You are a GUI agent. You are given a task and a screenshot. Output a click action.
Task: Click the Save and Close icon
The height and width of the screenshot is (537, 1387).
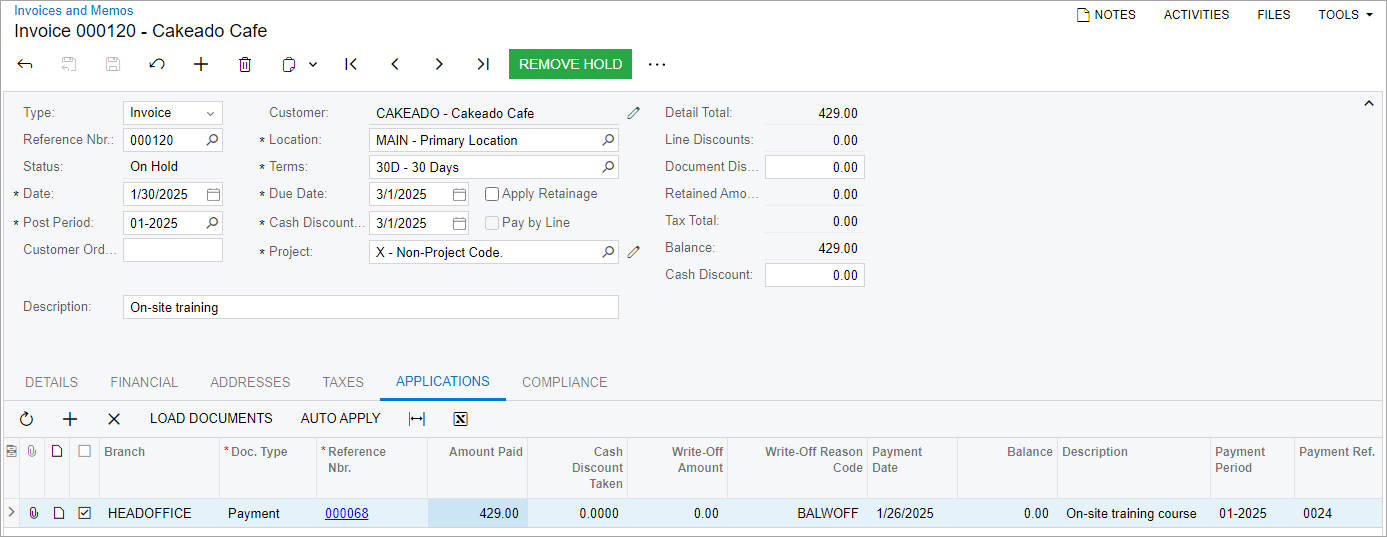pos(69,64)
